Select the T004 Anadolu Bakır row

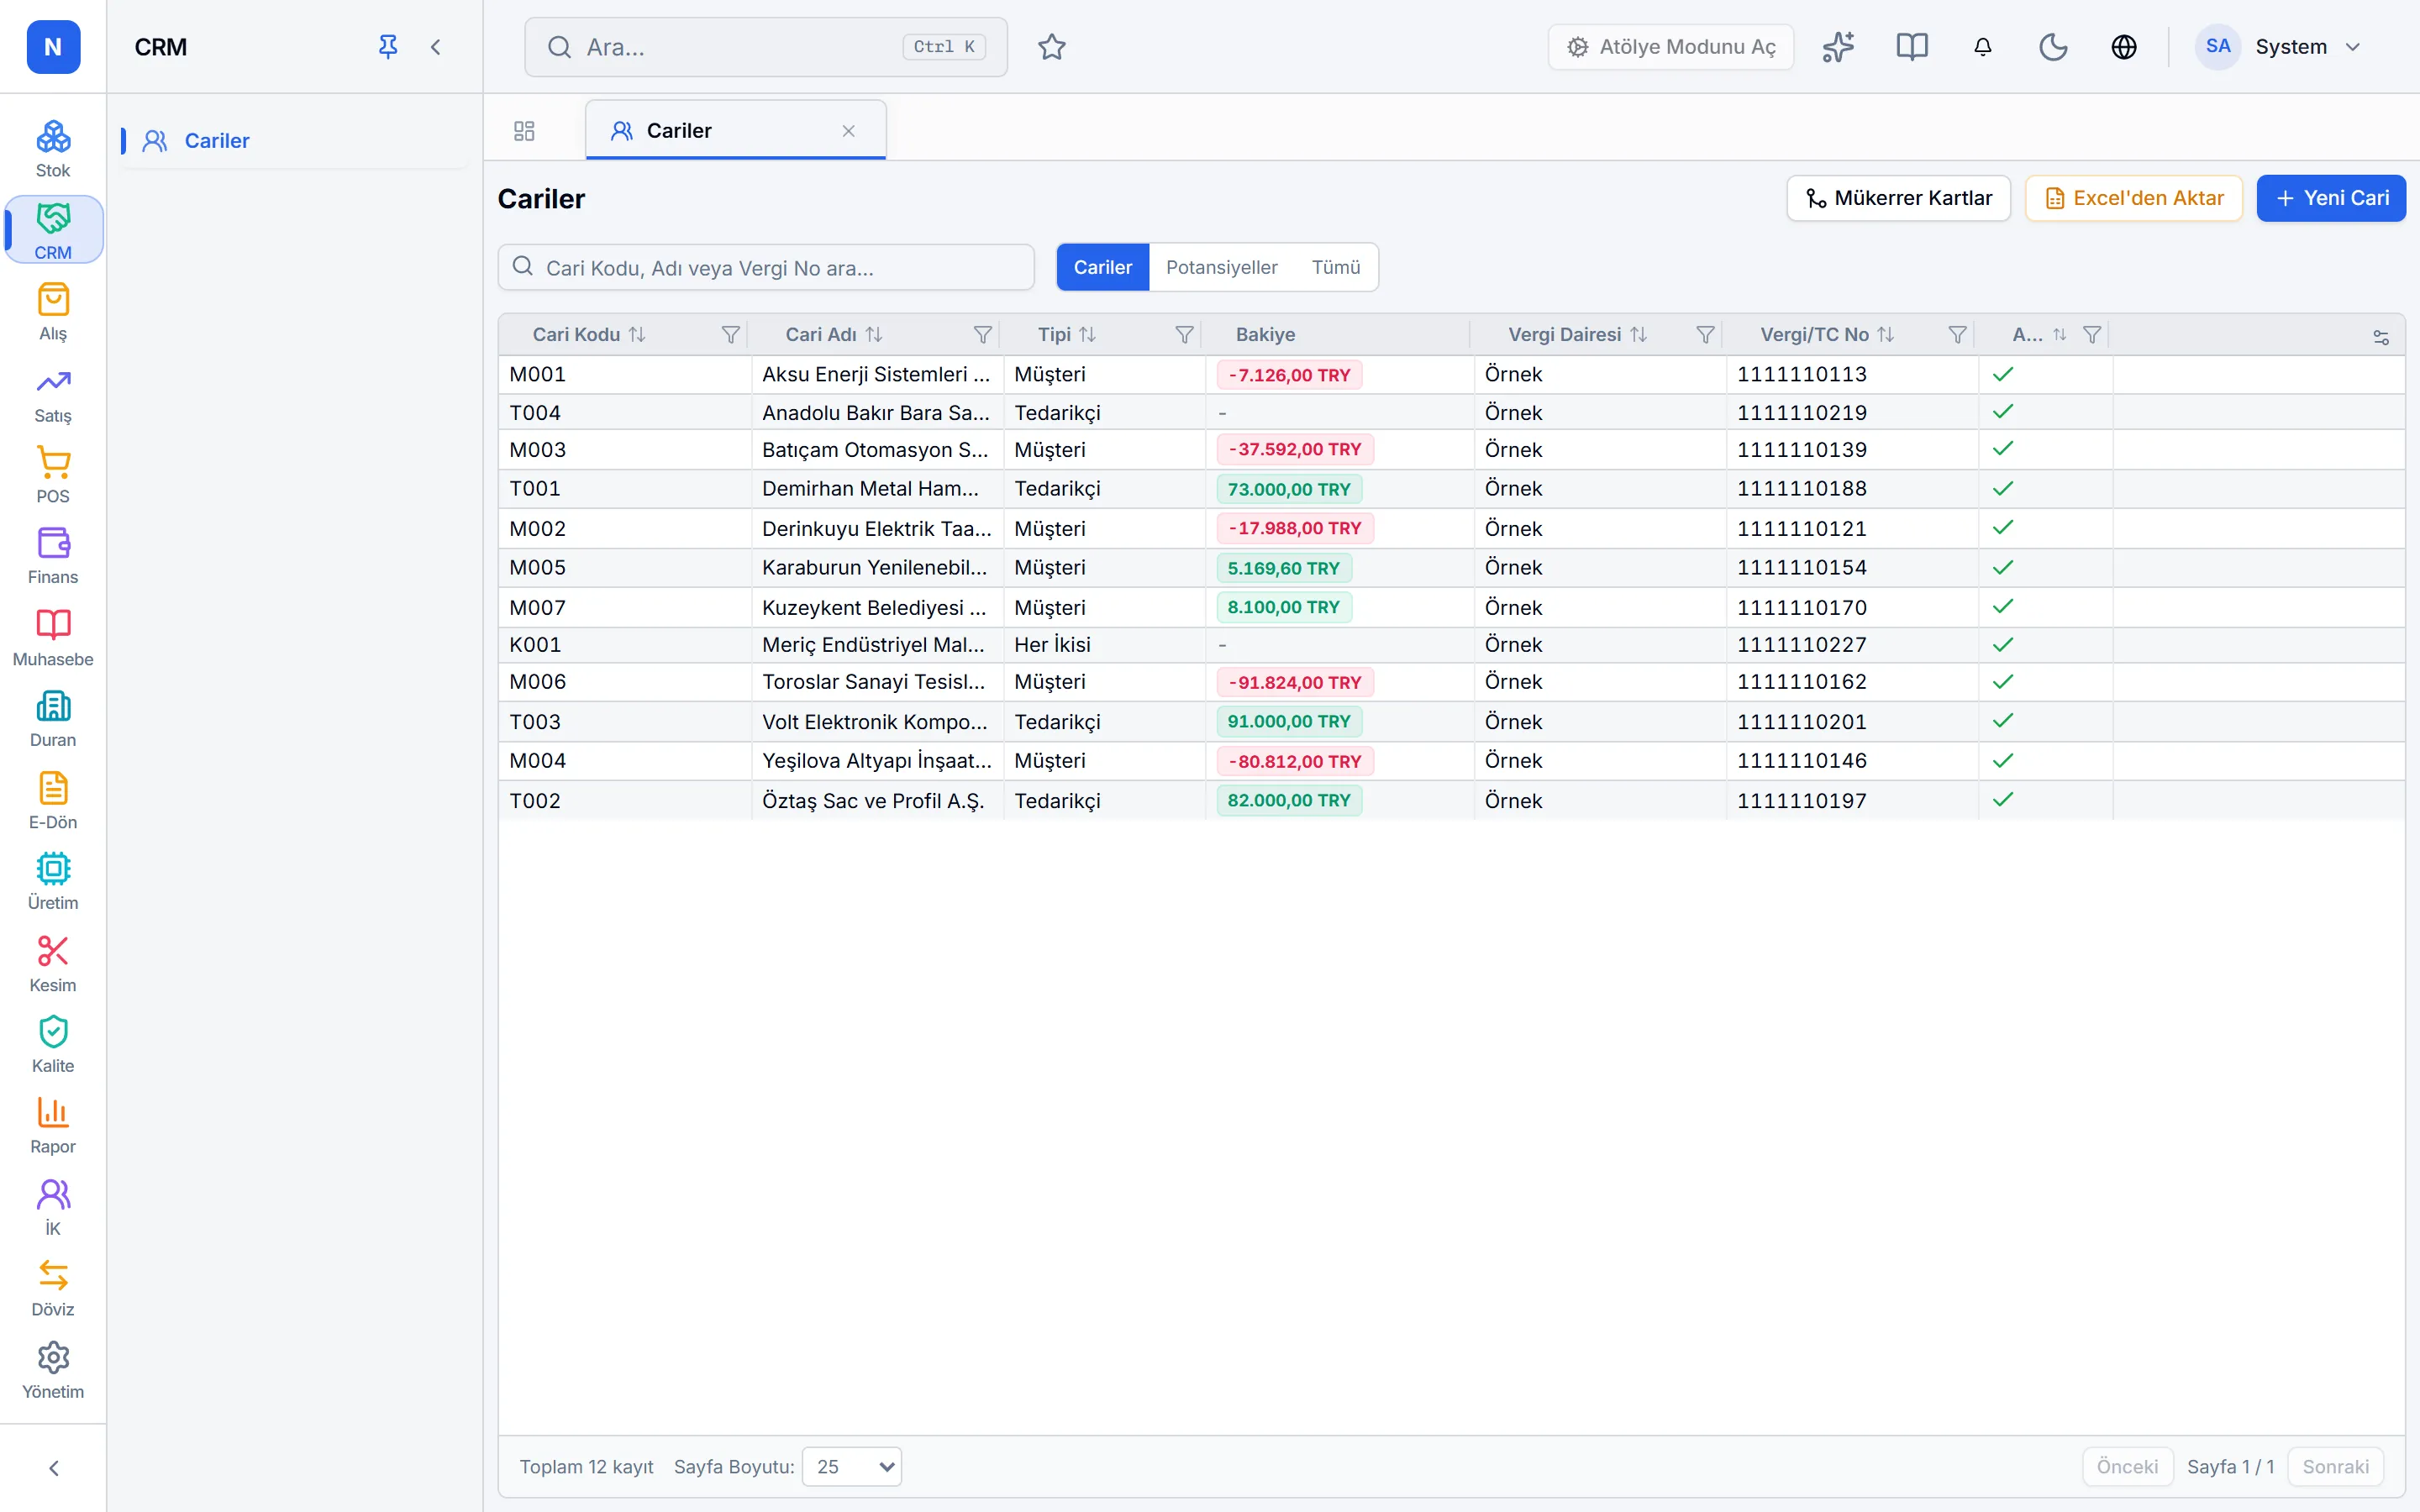(1451, 412)
